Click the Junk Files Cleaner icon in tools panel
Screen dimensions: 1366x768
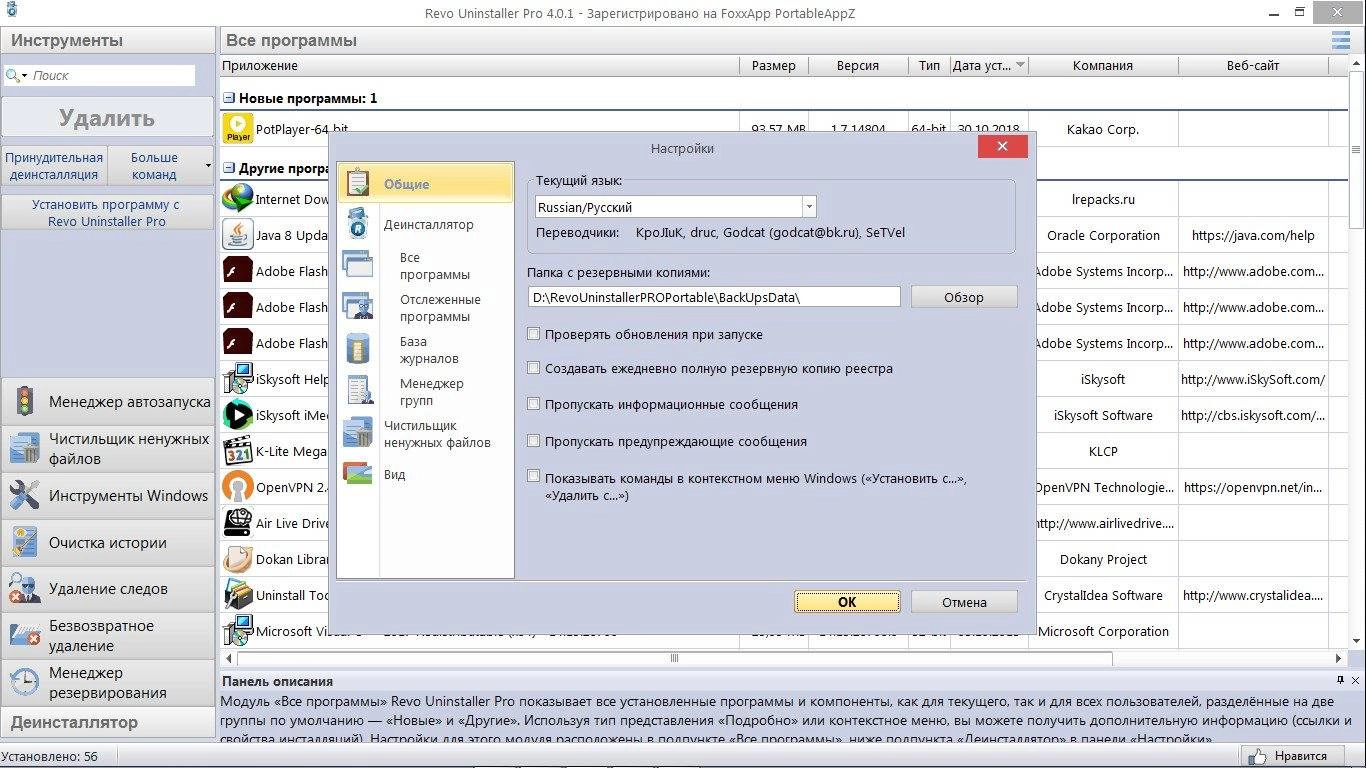pos(24,448)
